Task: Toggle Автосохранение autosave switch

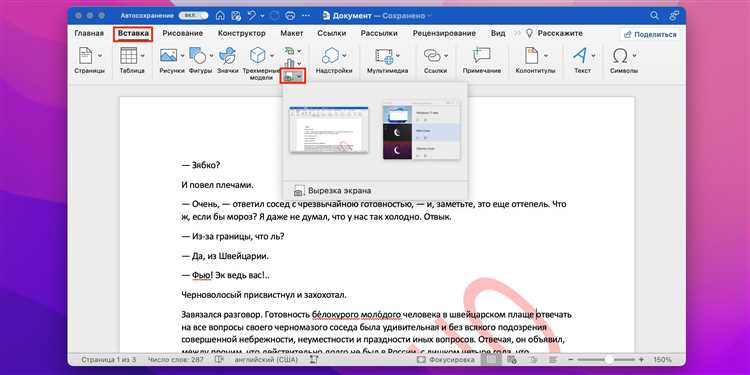Action: [193, 16]
